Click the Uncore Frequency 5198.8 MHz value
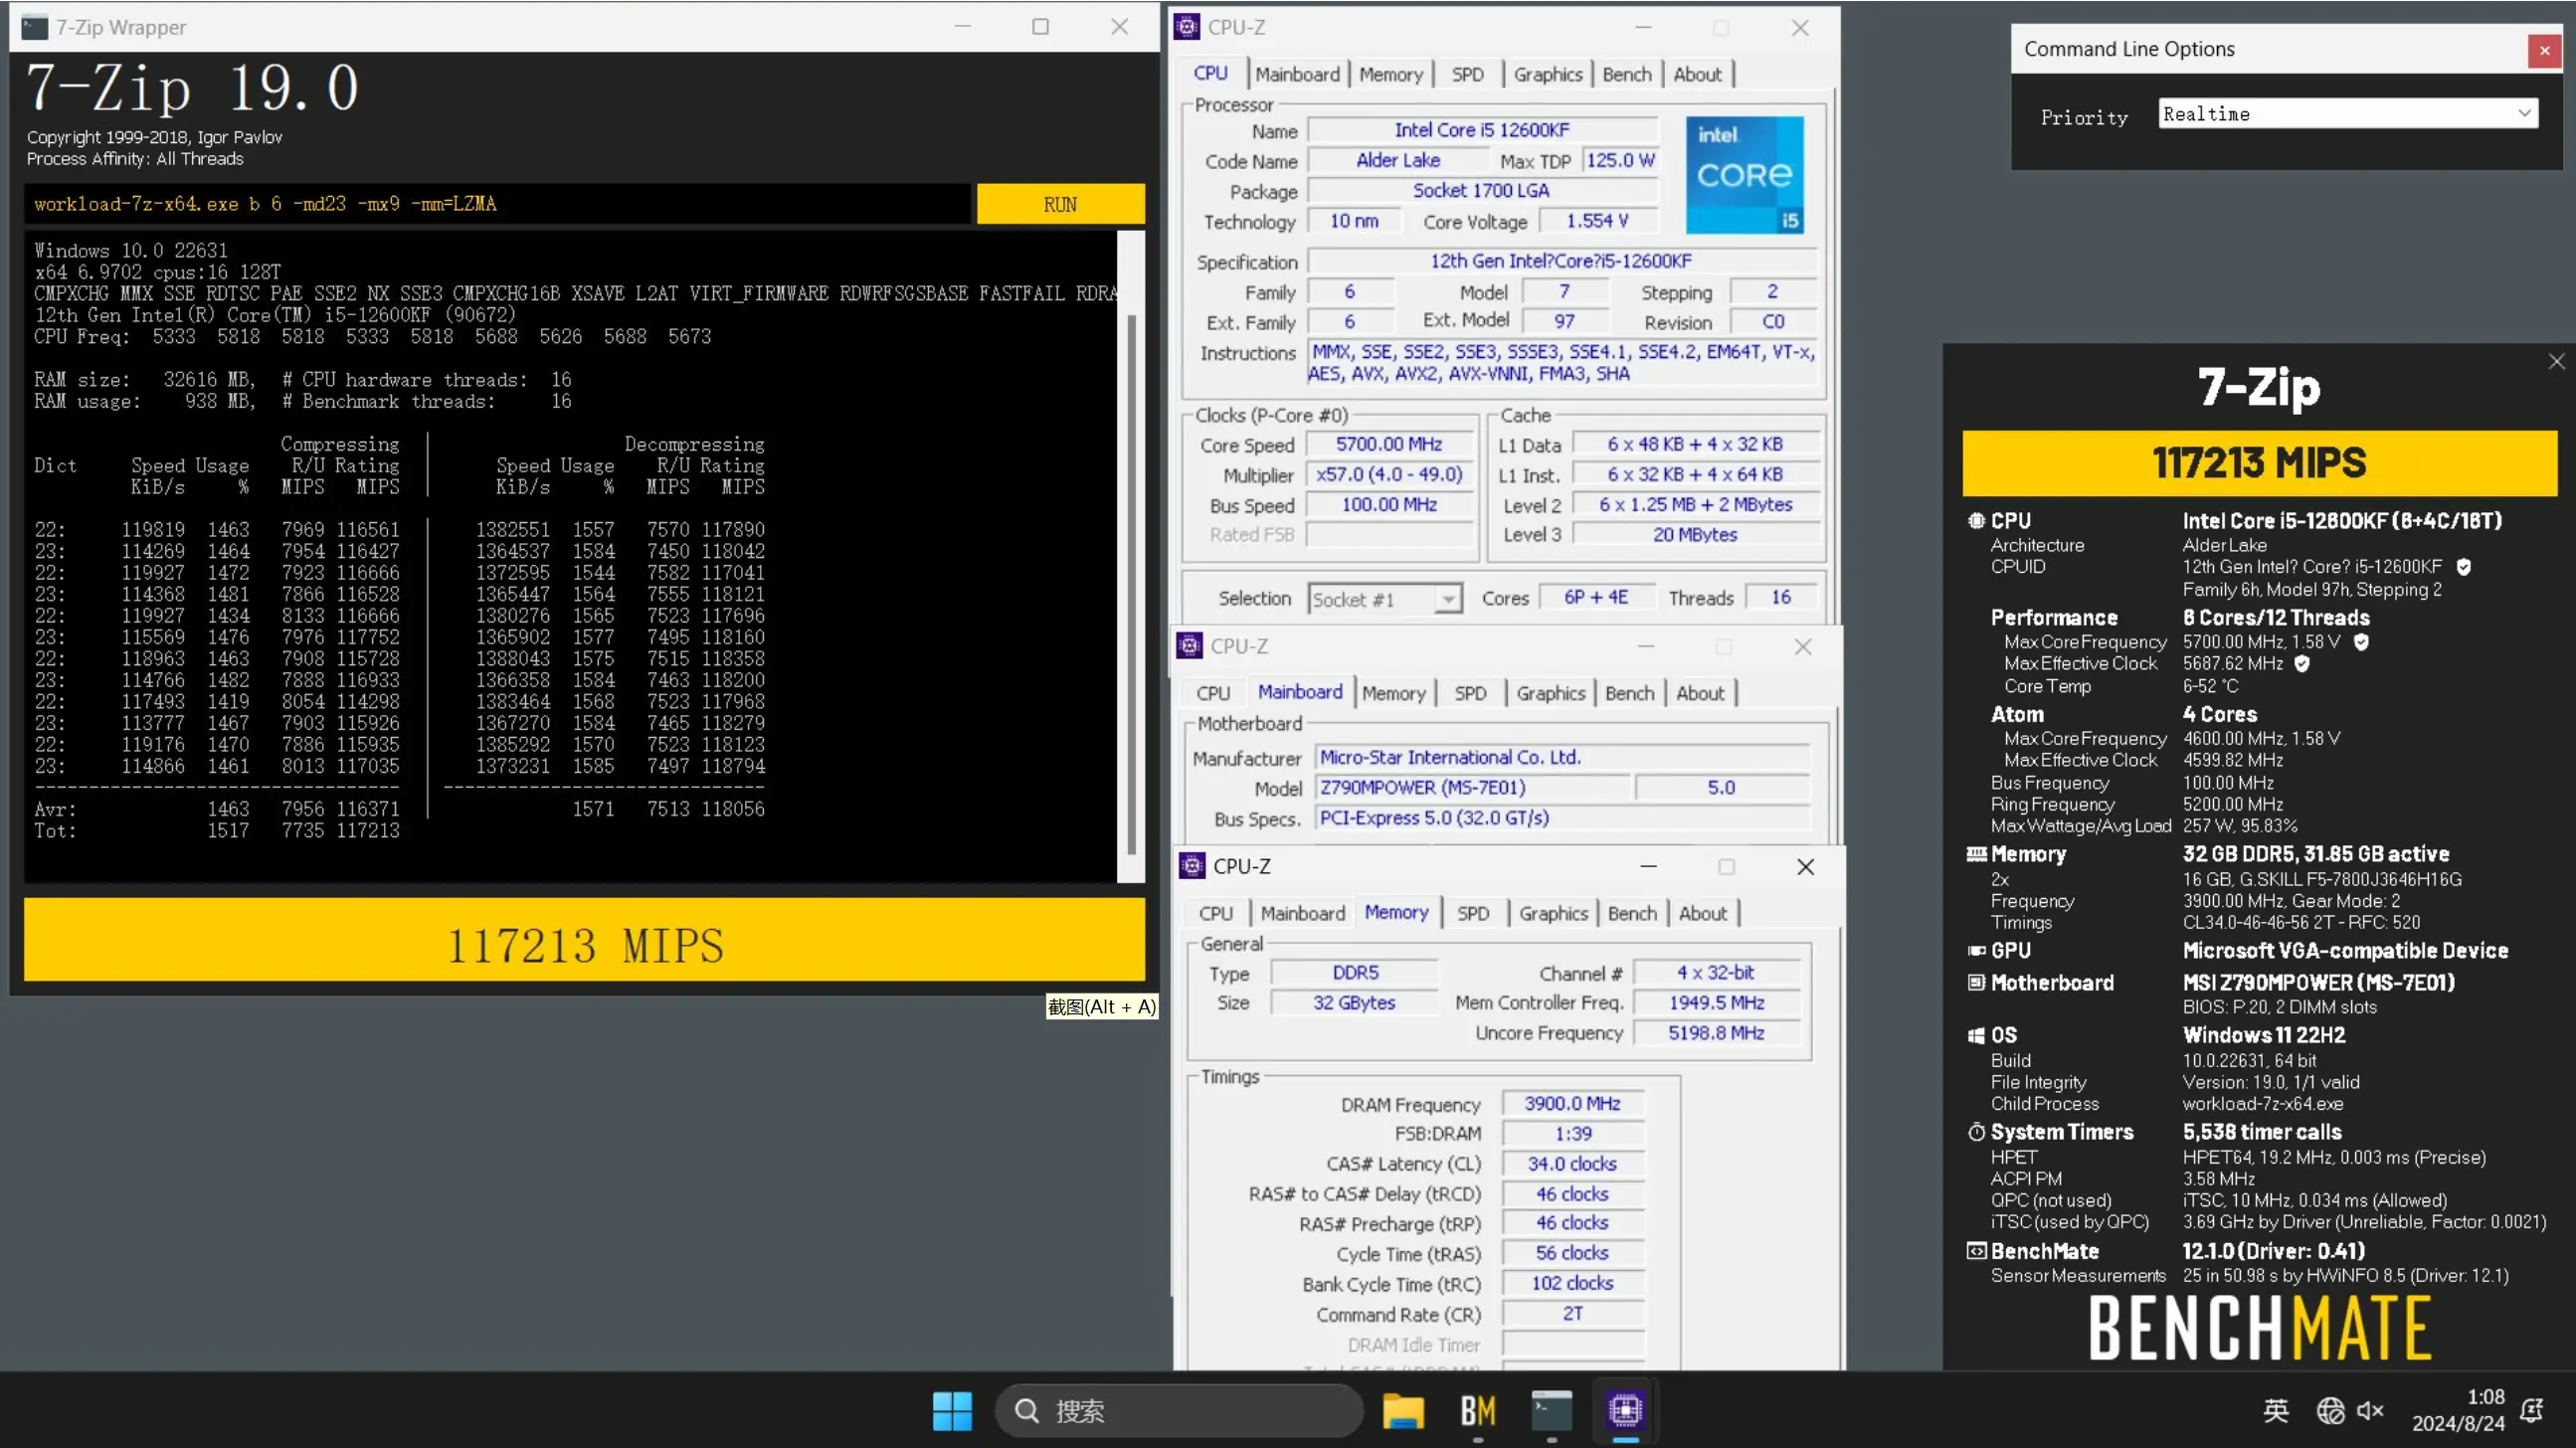The width and height of the screenshot is (2576, 1448). coord(1716,1033)
